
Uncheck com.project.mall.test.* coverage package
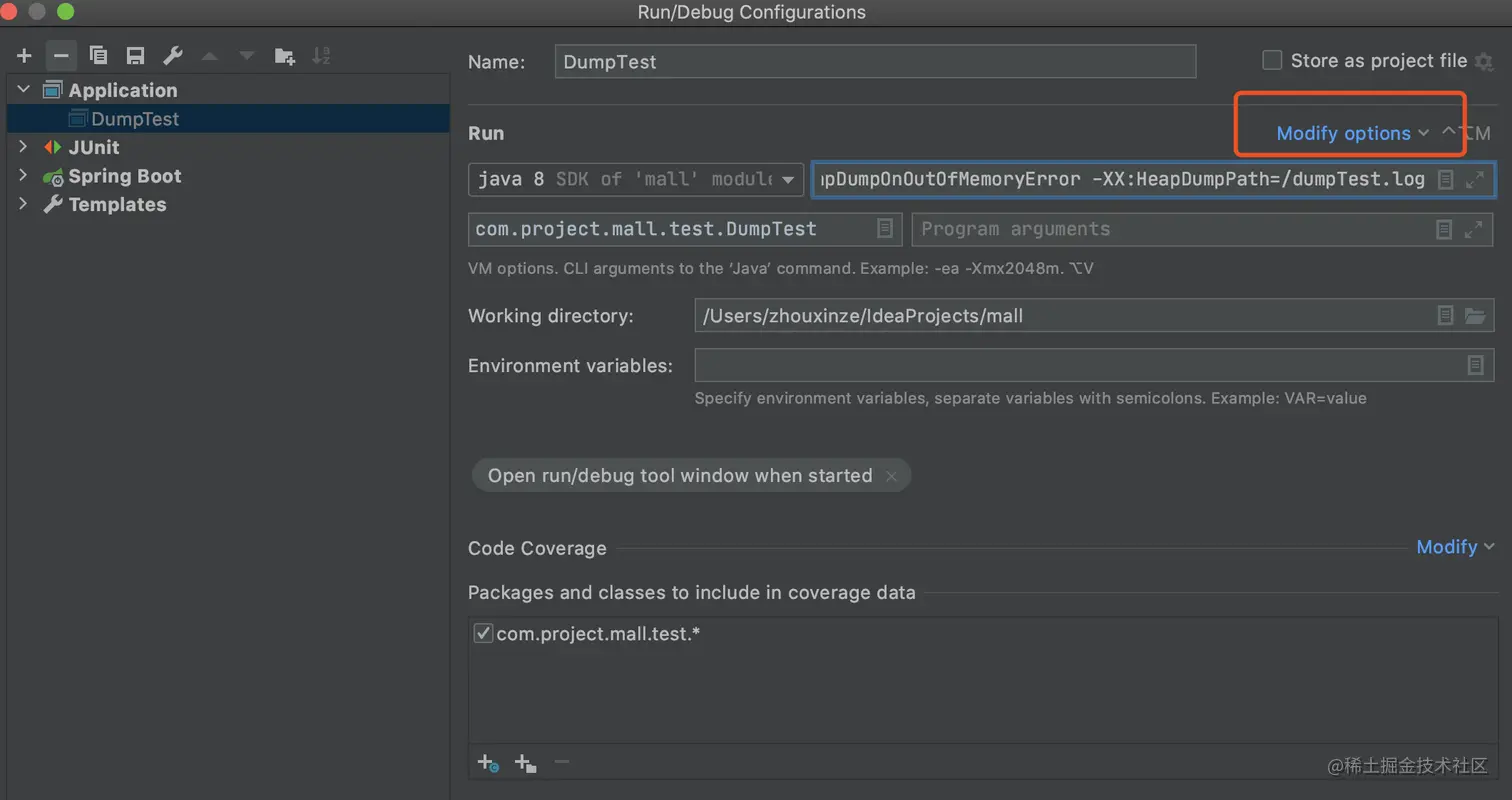click(483, 633)
